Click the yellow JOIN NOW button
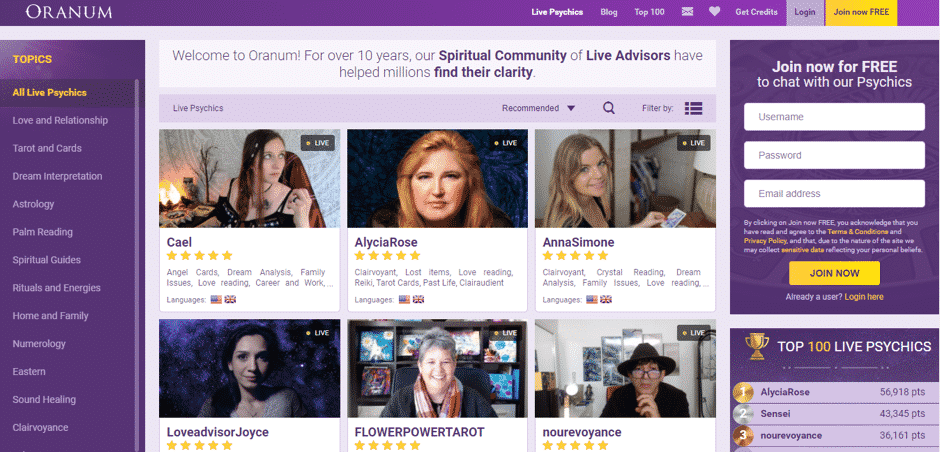The image size is (940, 452). pos(834,273)
